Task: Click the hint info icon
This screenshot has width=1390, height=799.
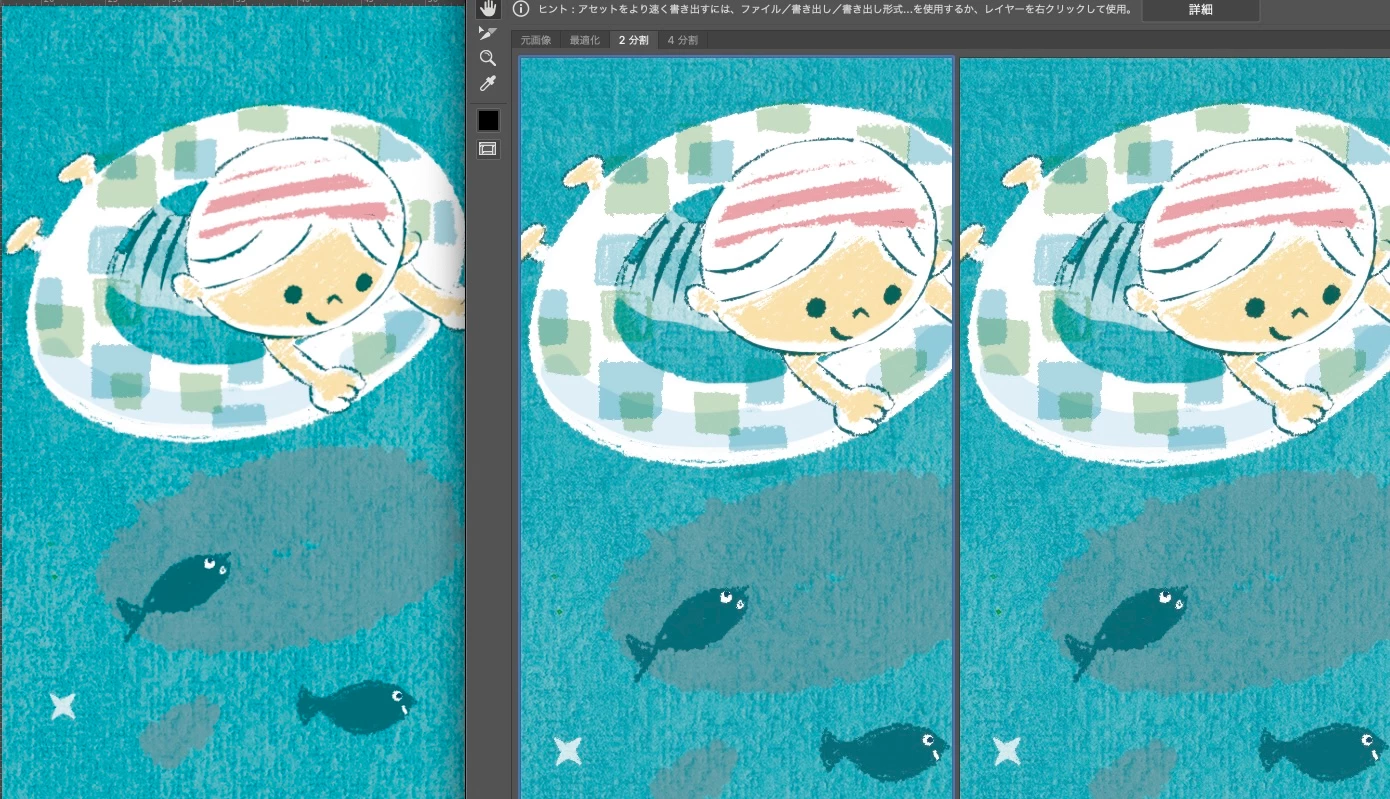Action: pos(520,9)
